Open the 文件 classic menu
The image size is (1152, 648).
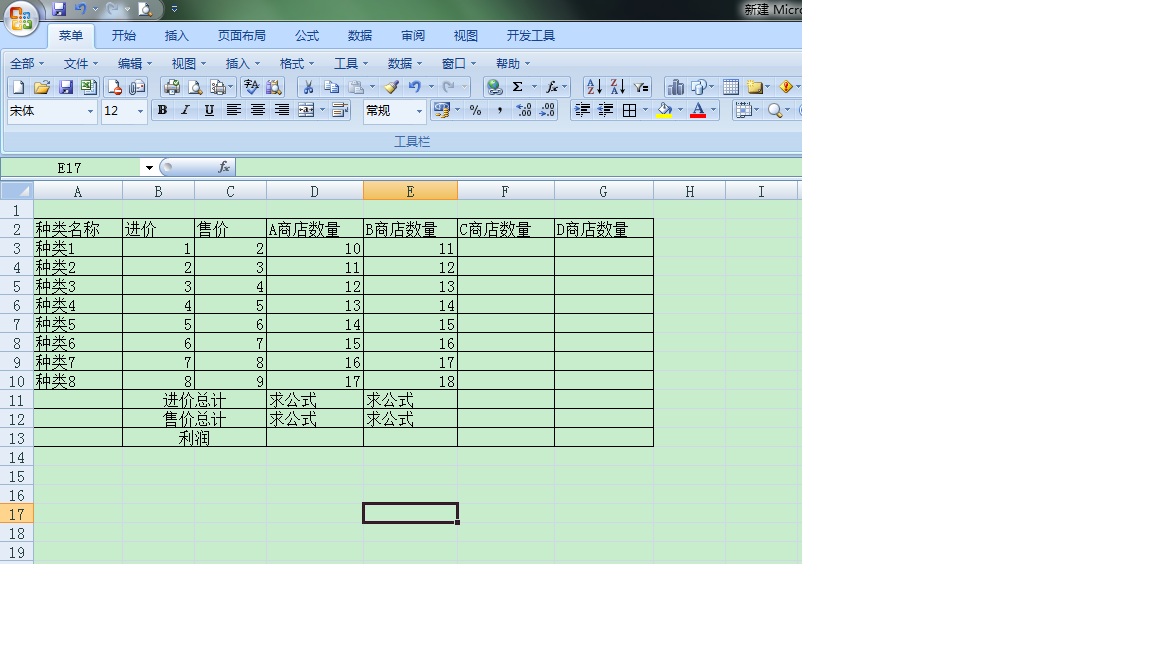pos(81,64)
